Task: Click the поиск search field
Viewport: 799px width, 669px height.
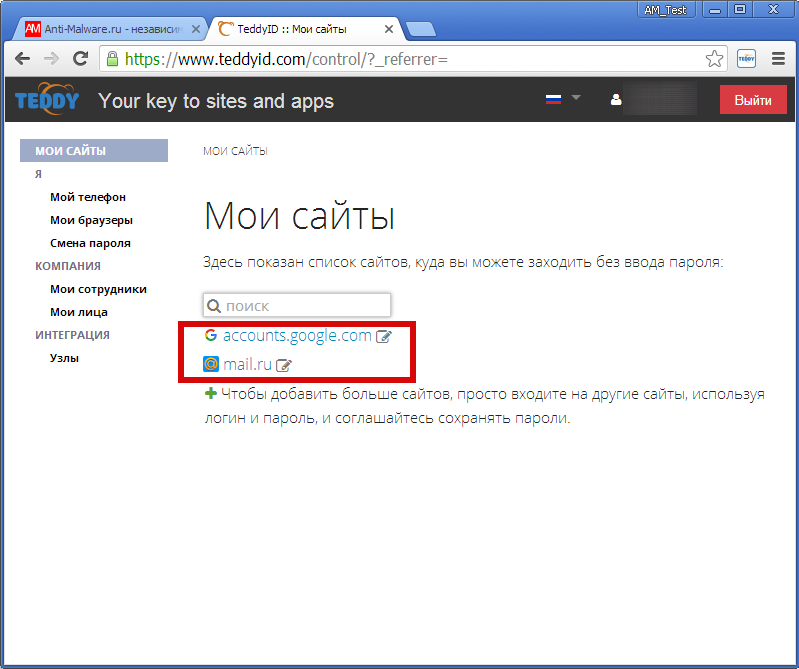Action: tap(297, 306)
